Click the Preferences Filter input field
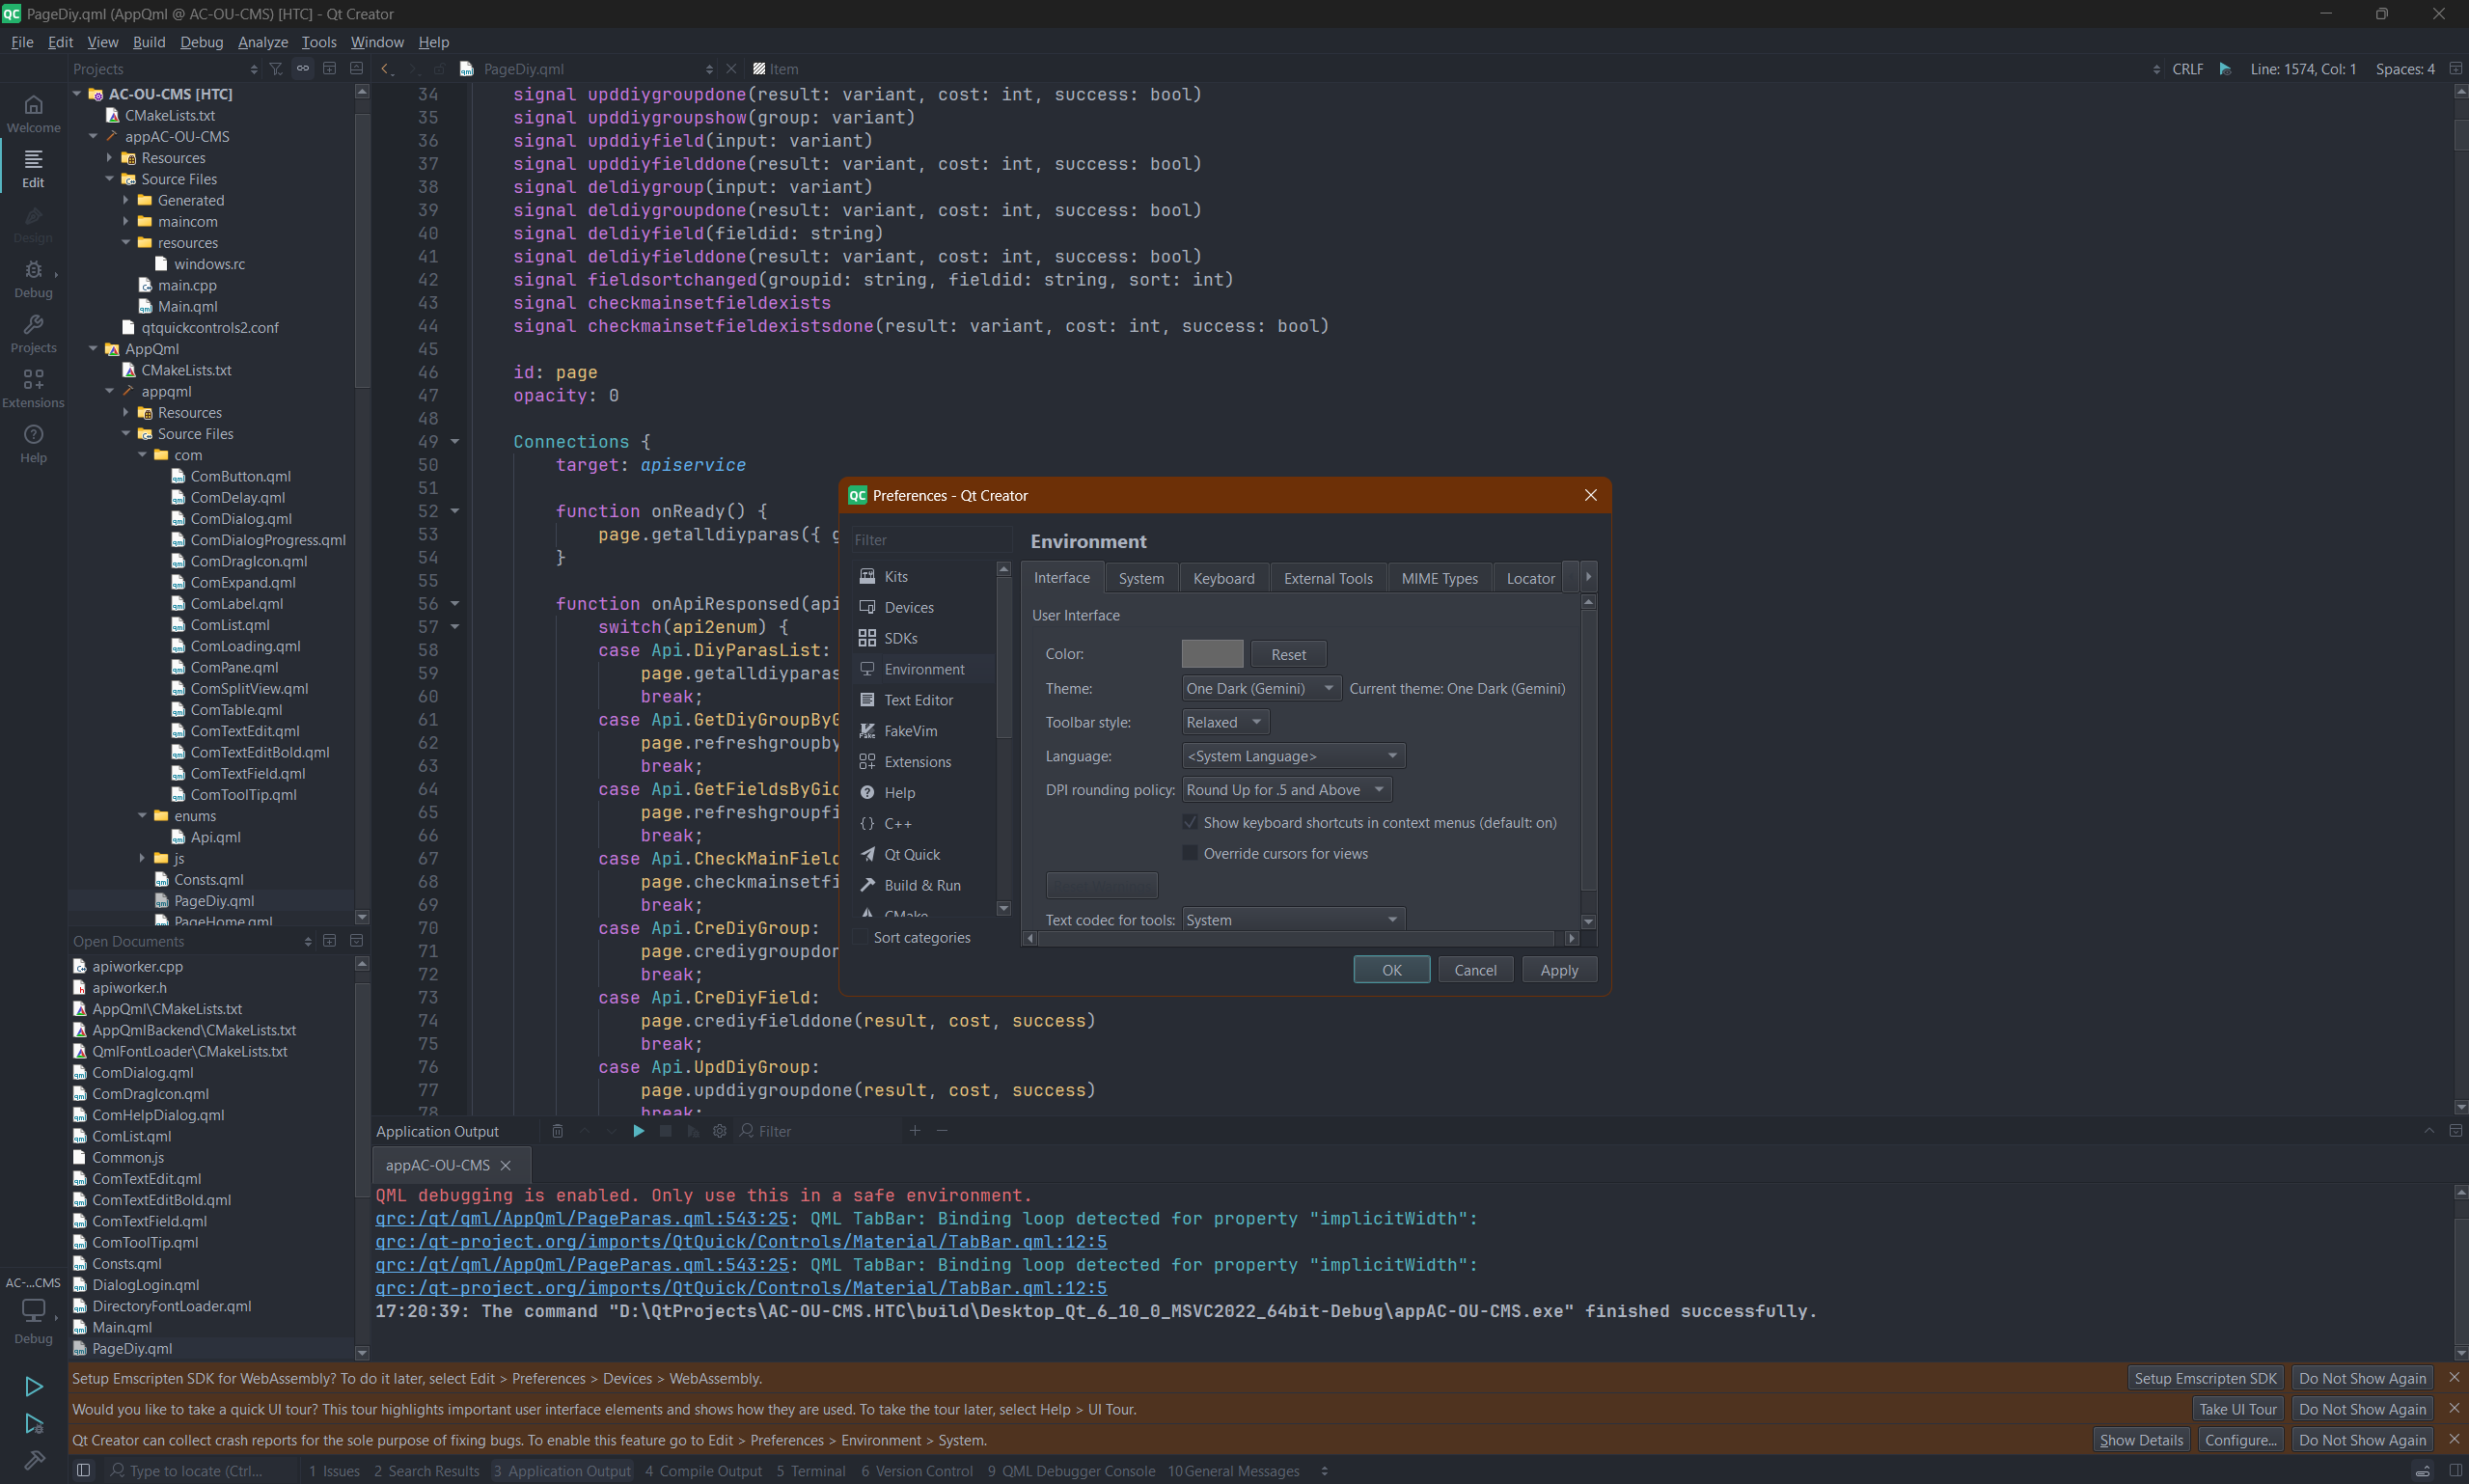The width and height of the screenshot is (2469, 1484). point(930,540)
